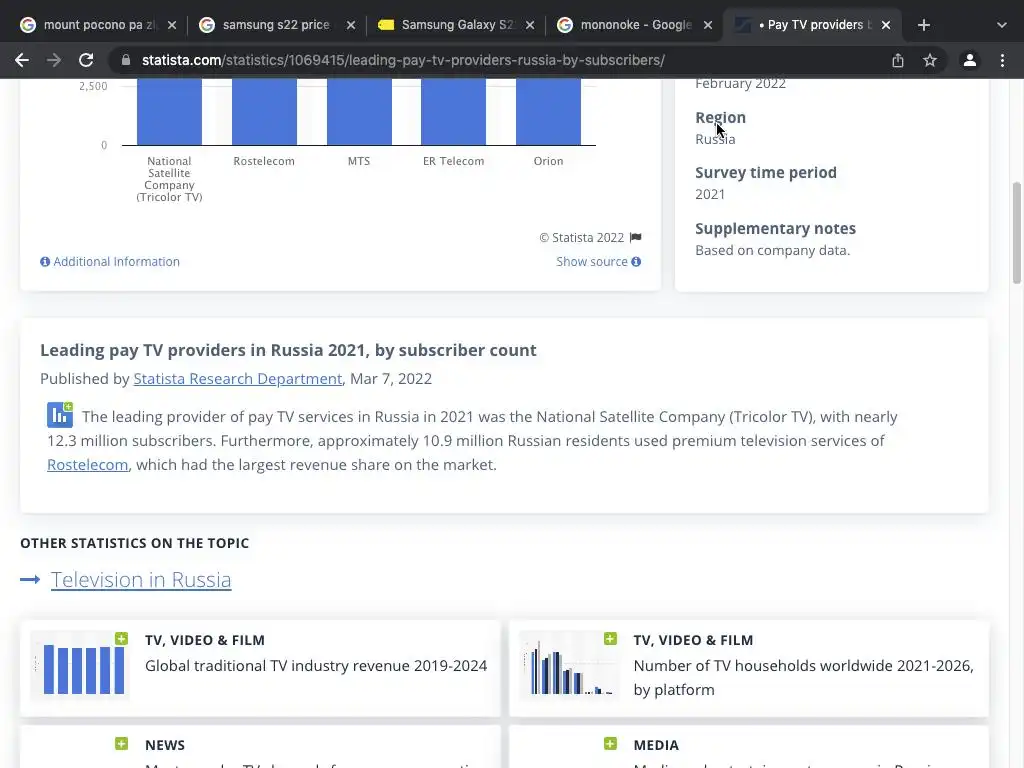This screenshot has height=768, width=1024.
Task: Switch to the mononoke Google tab
Action: click(x=633, y=25)
